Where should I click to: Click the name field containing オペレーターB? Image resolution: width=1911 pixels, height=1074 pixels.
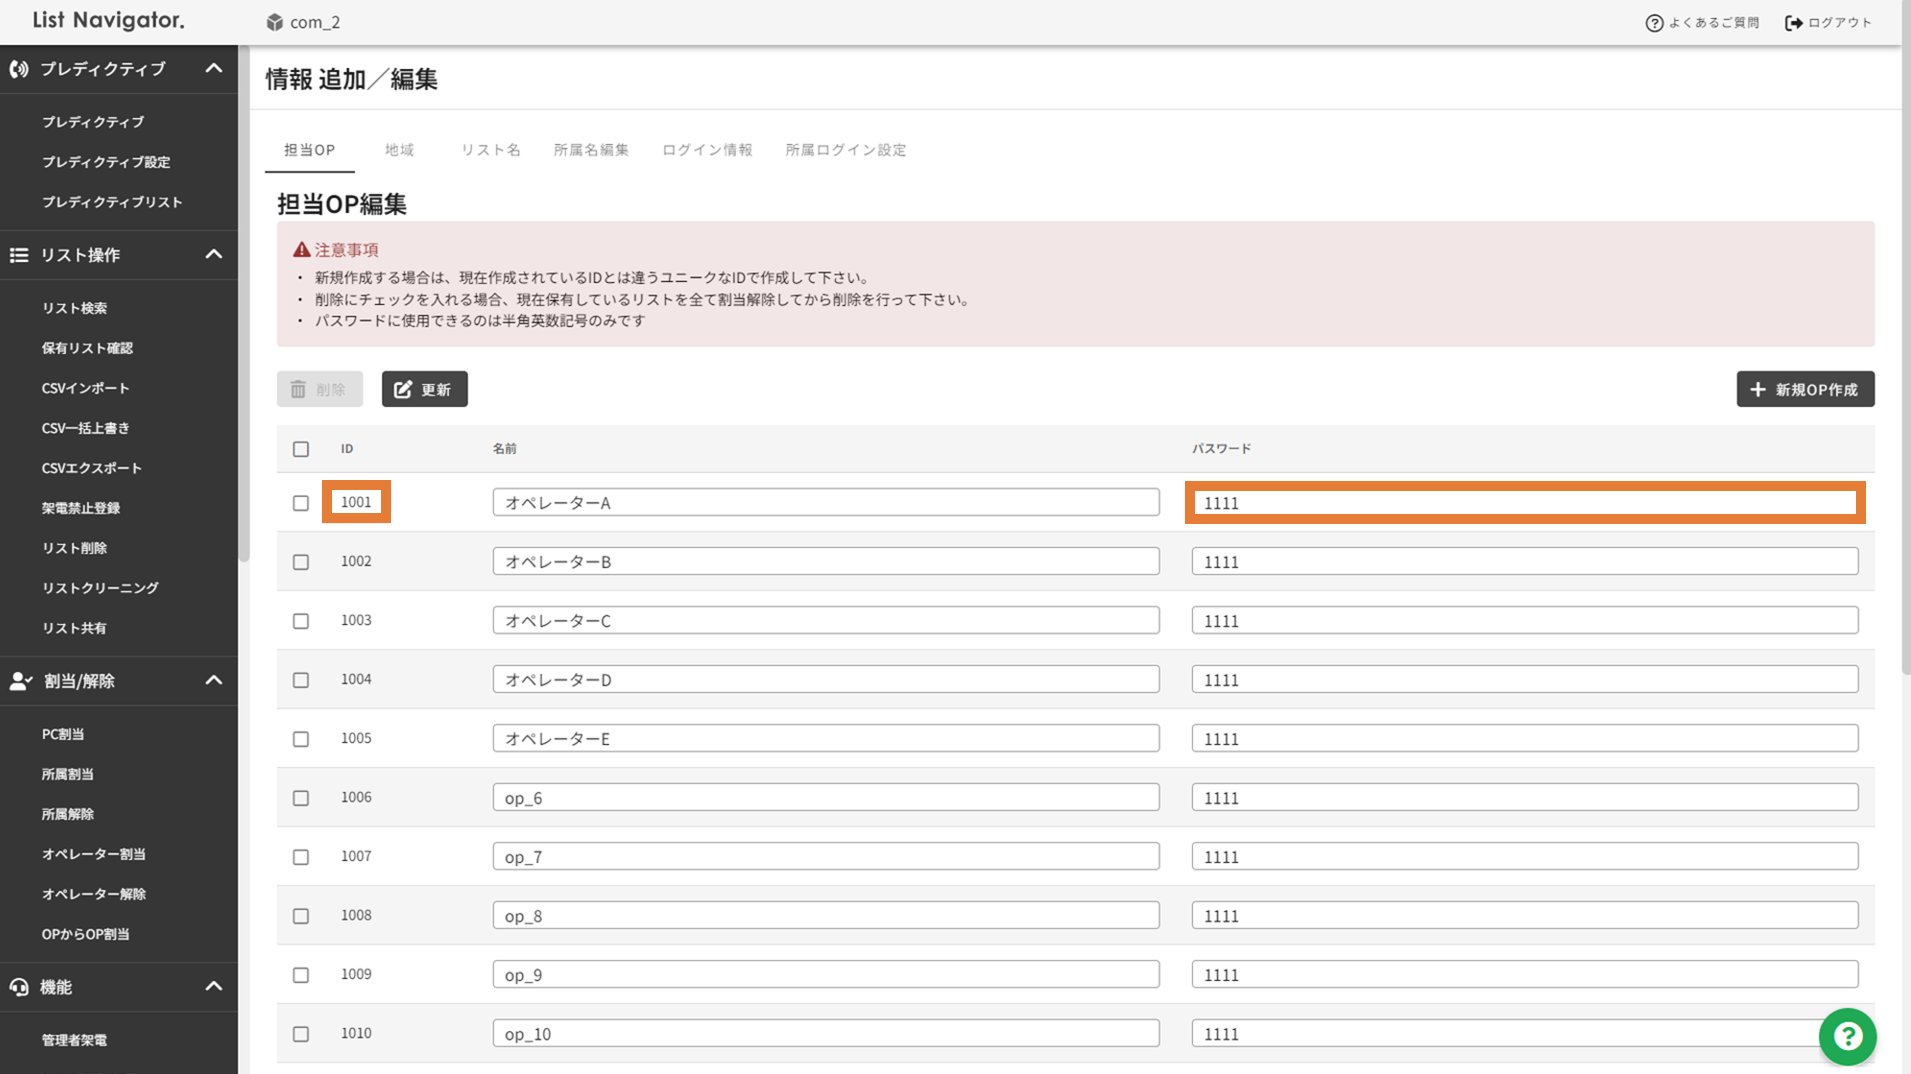(825, 562)
